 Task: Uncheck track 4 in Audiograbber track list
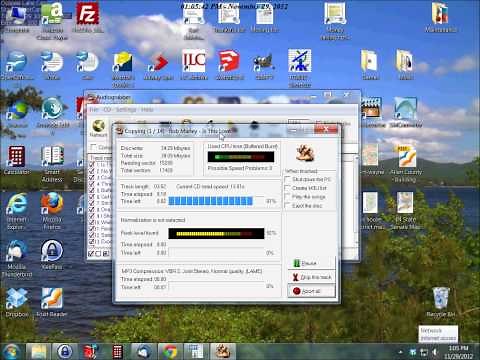point(92,184)
